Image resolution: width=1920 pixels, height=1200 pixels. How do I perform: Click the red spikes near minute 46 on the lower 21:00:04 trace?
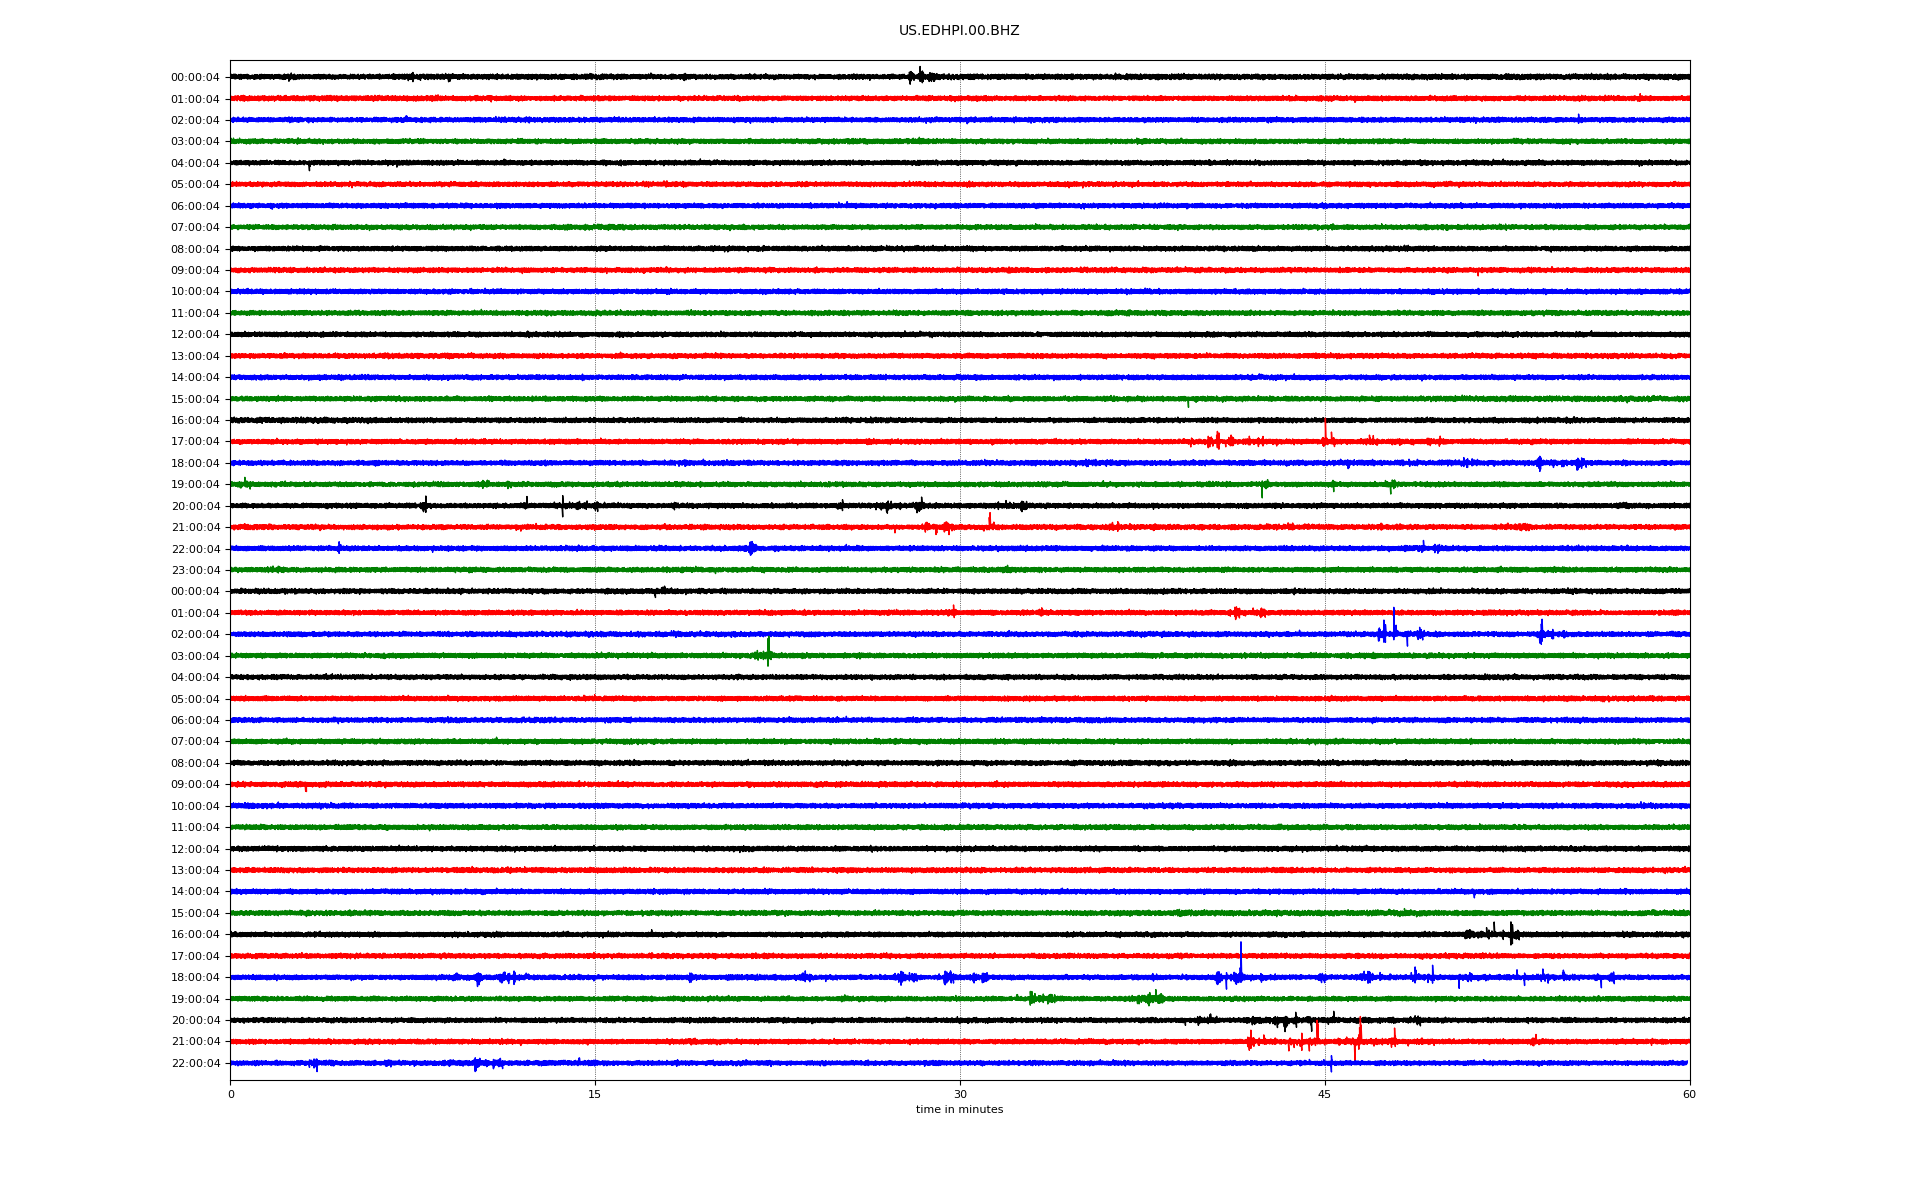(1358, 1036)
